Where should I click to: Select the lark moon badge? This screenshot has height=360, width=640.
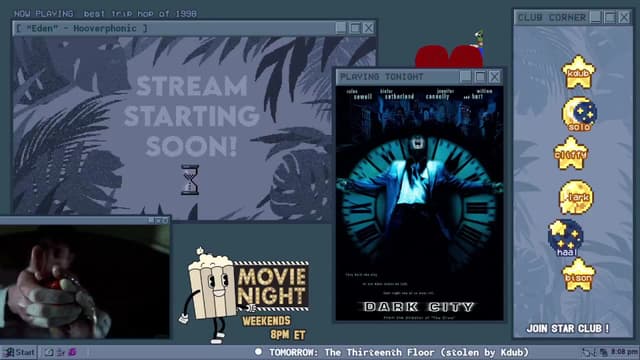576,198
